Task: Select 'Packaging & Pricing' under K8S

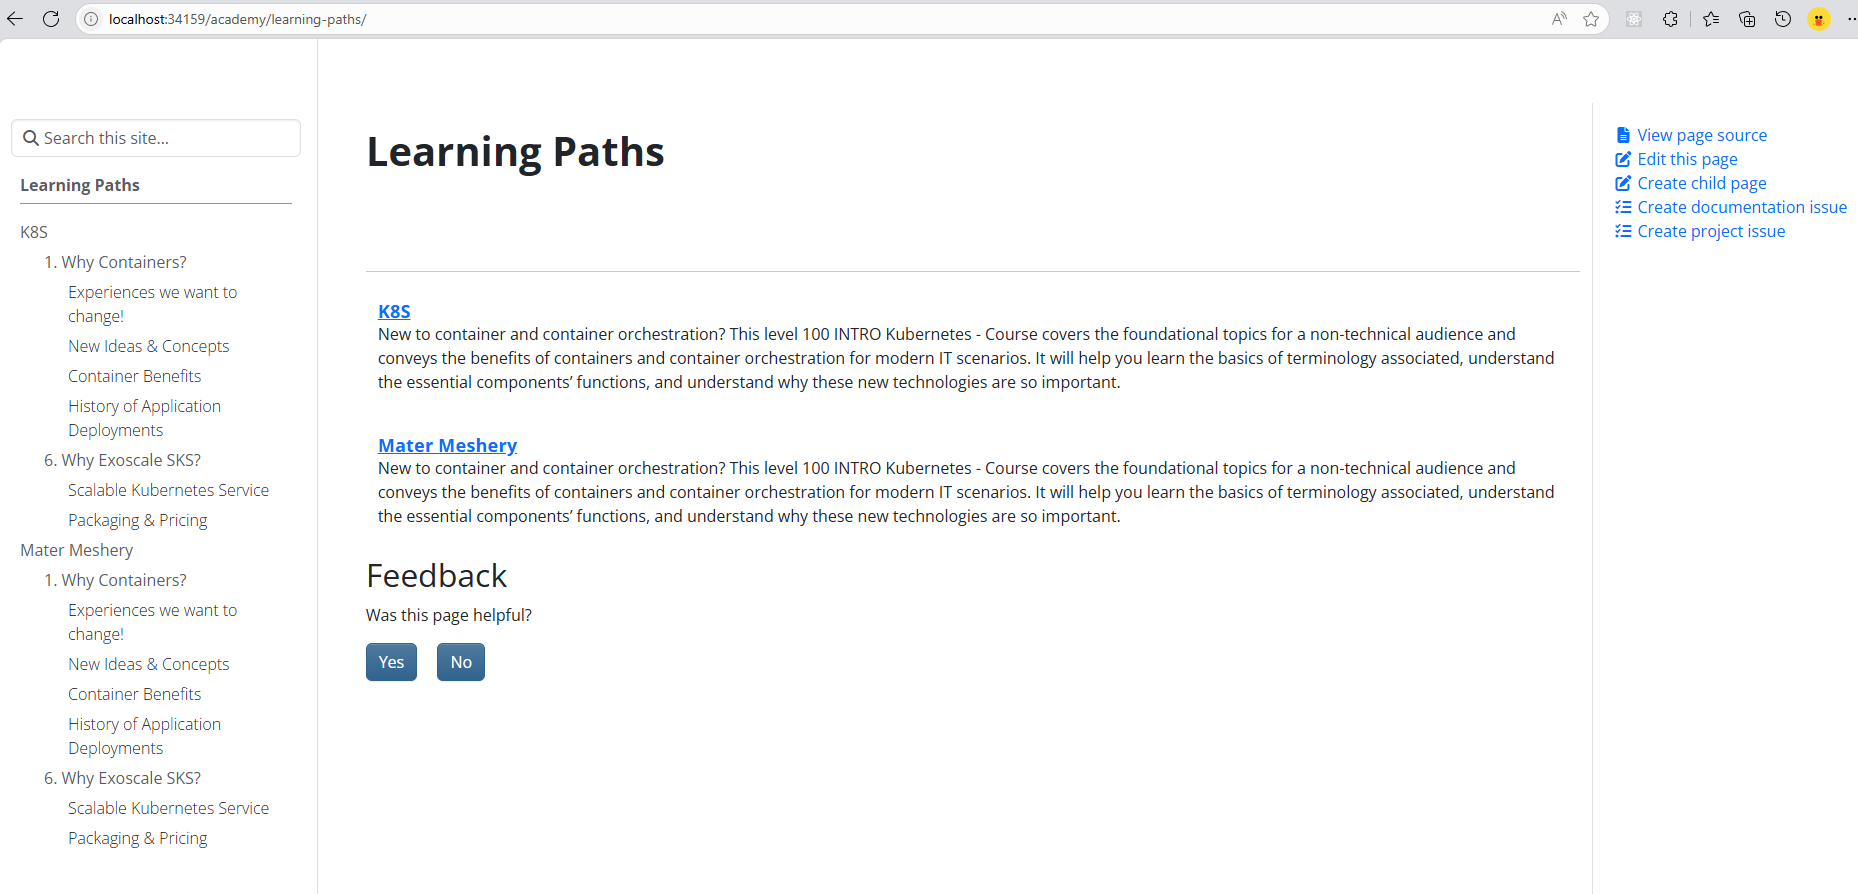Action: tap(137, 519)
